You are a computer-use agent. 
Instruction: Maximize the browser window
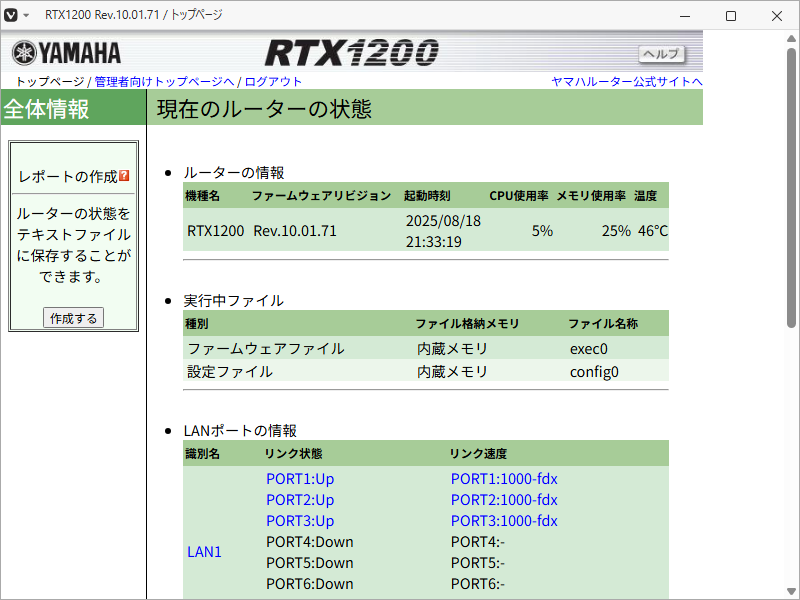click(x=731, y=16)
